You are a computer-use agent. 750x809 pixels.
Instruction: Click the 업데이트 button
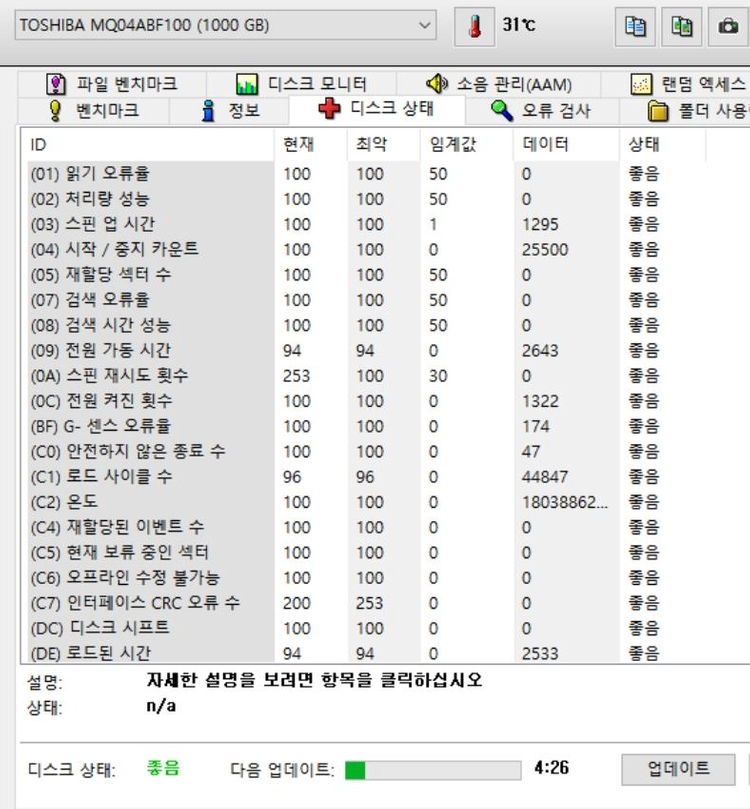coord(678,769)
